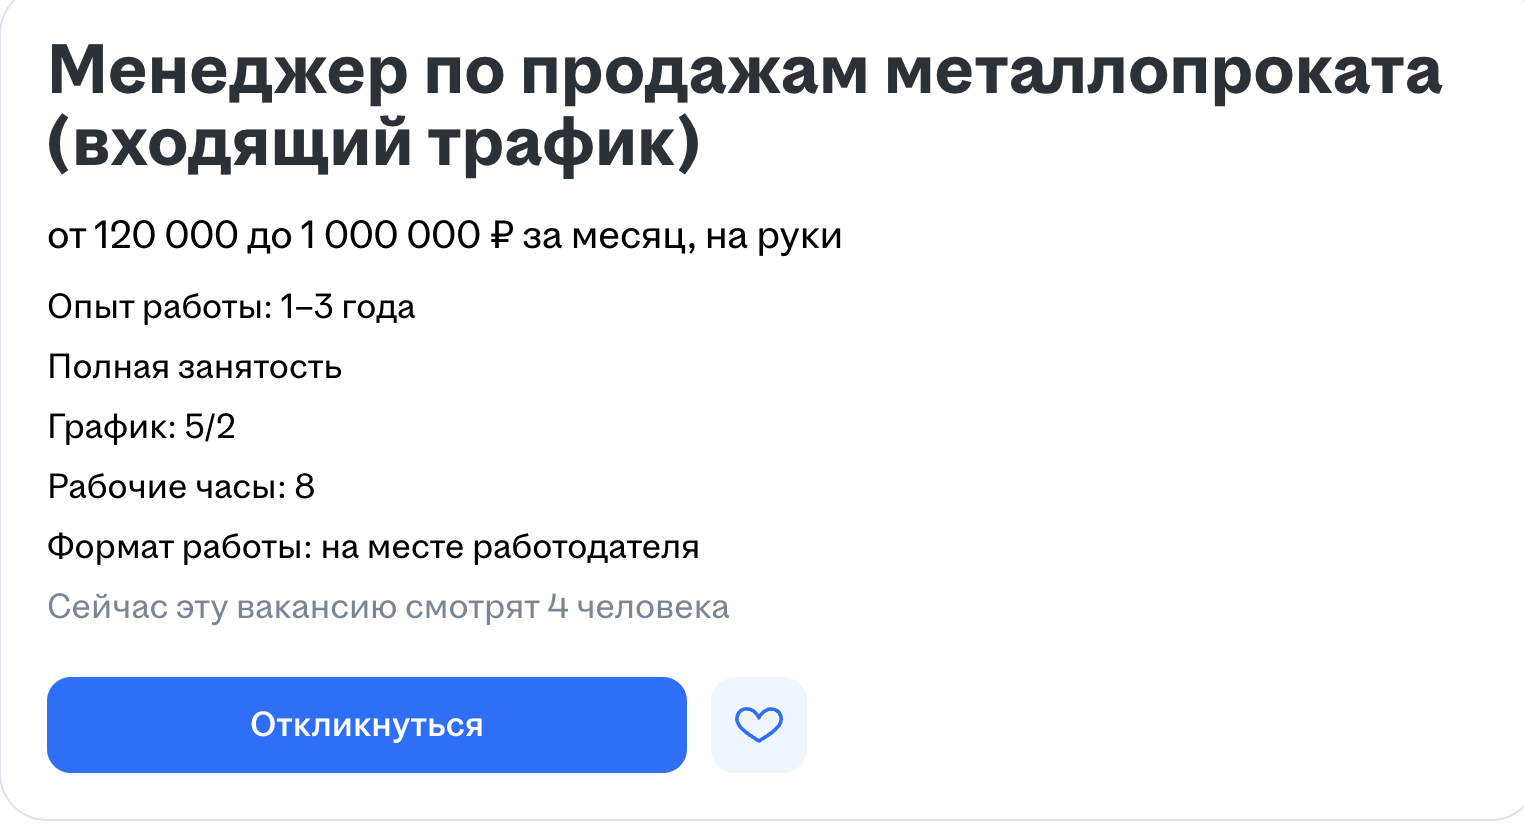Click the "1–3 года" experience value
Viewport: 1524px width, 834px height.
(x=348, y=307)
